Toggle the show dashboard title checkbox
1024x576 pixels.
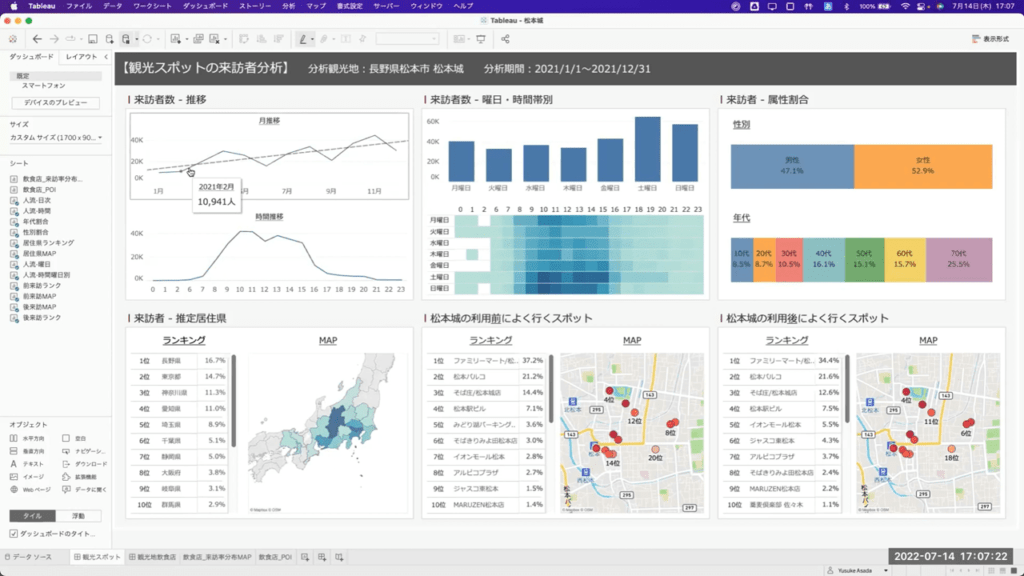pyautogui.click(x=13, y=534)
